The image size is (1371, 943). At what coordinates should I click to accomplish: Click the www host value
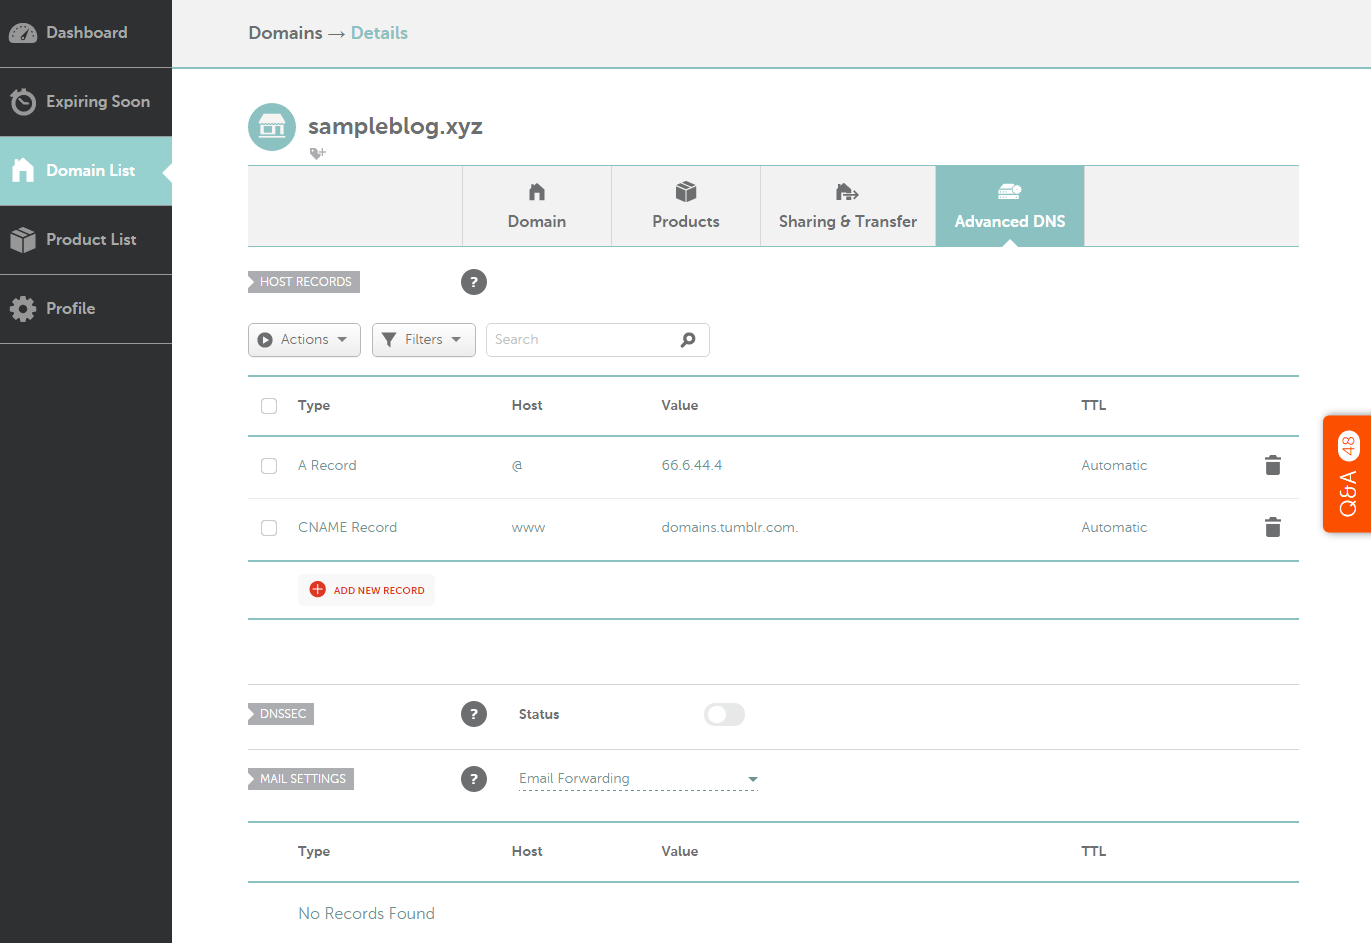[x=528, y=528]
